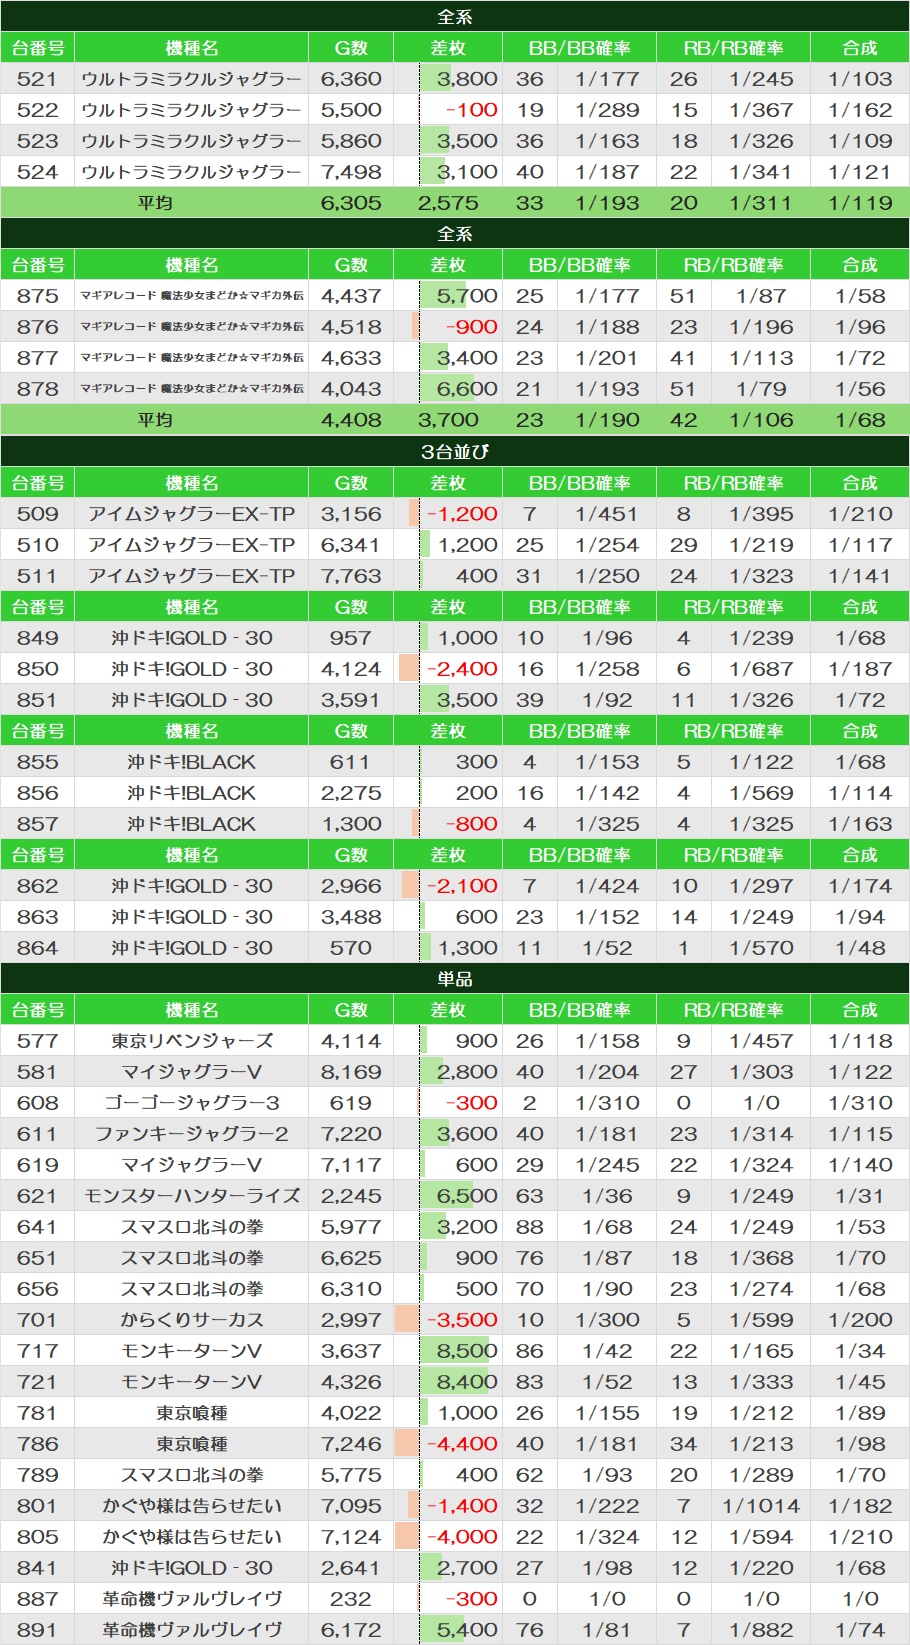Click 差枚 -4,000 in row 805
The height and width of the screenshot is (1645, 910).
click(x=462, y=1537)
